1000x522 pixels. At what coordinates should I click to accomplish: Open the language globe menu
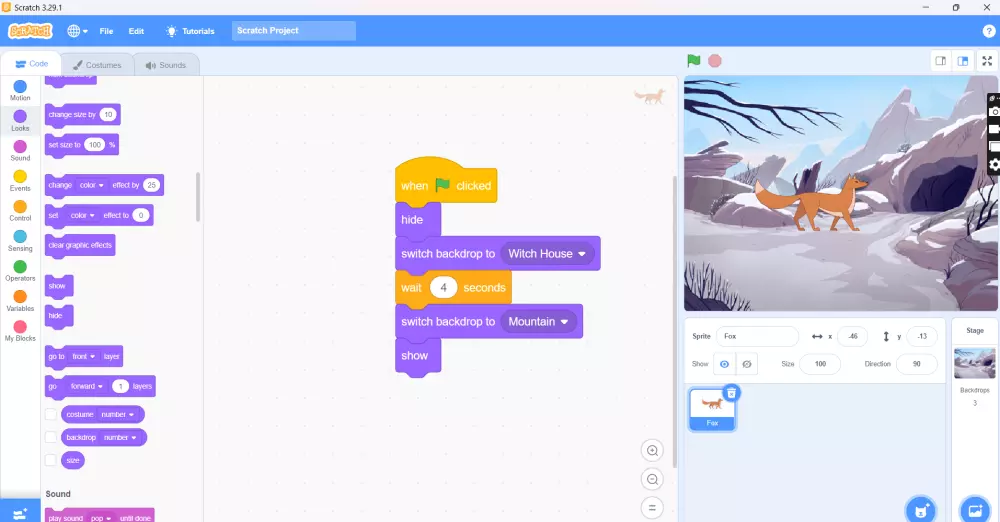77,31
